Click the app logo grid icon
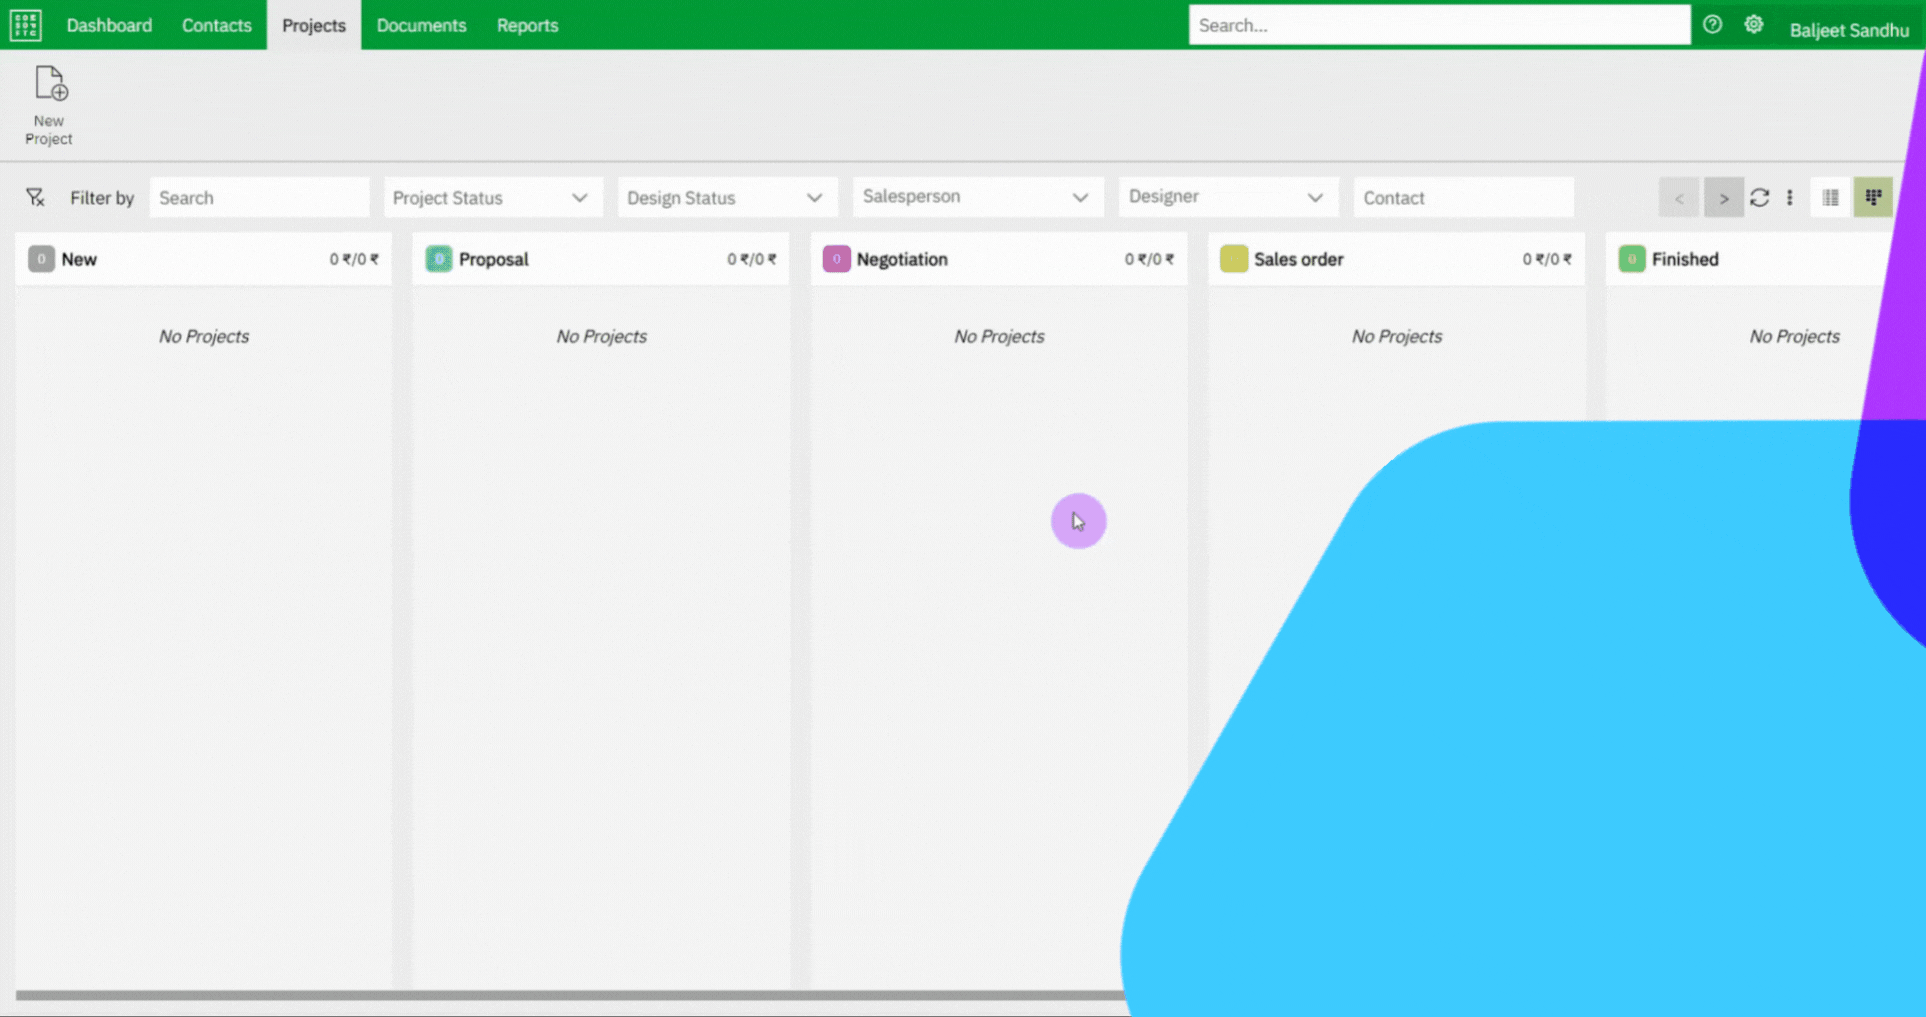Viewport: 1926px width, 1017px height. 25,24
